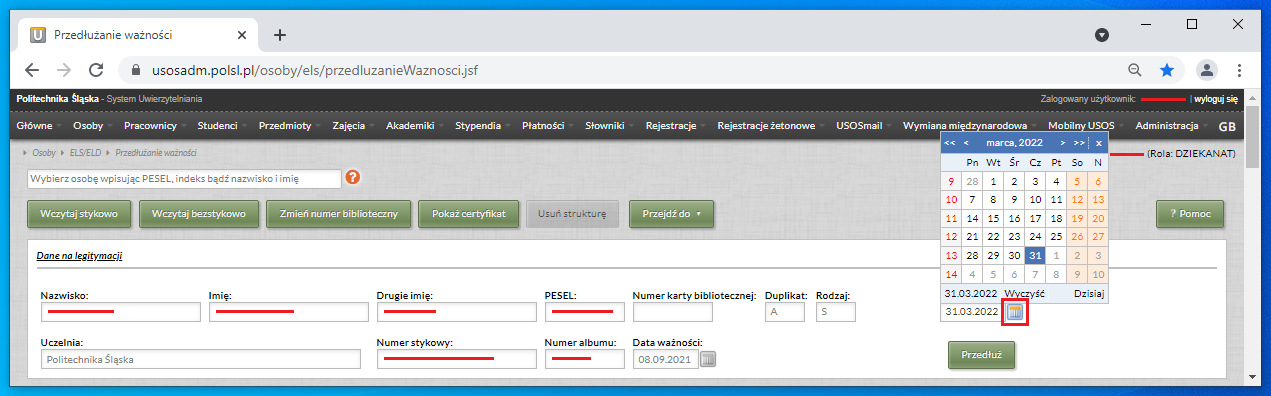Viewport: 1271px width, 396px height.
Task: Go to next year in calendar
Action: coord(1079,143)
